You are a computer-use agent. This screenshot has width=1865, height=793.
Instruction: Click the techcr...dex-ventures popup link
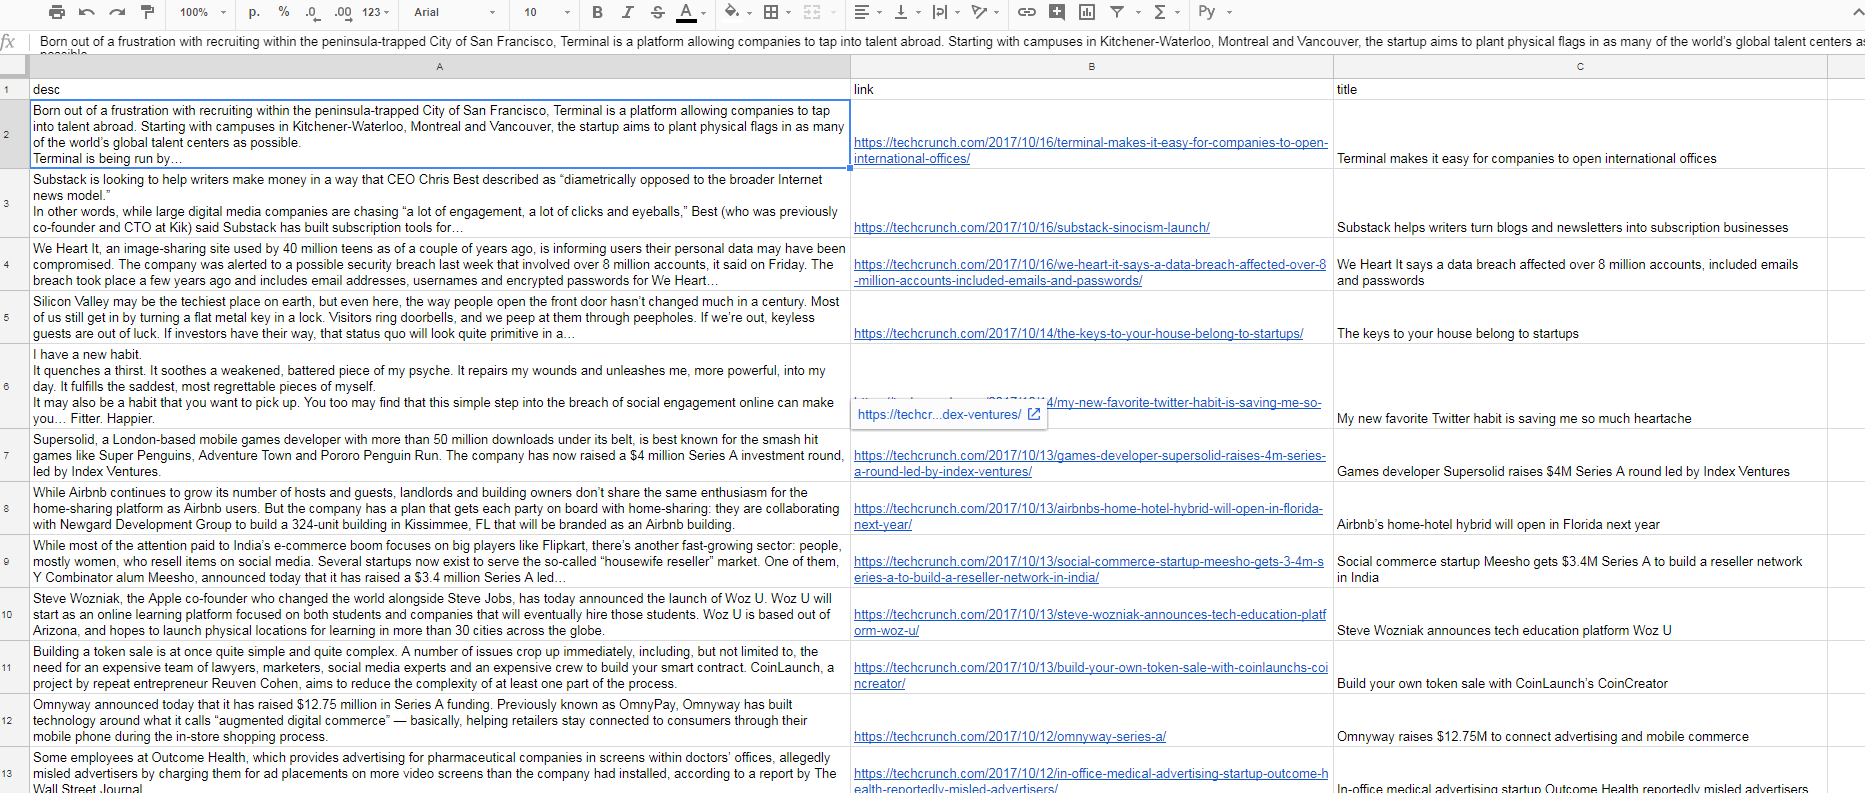tap(939, 414)
